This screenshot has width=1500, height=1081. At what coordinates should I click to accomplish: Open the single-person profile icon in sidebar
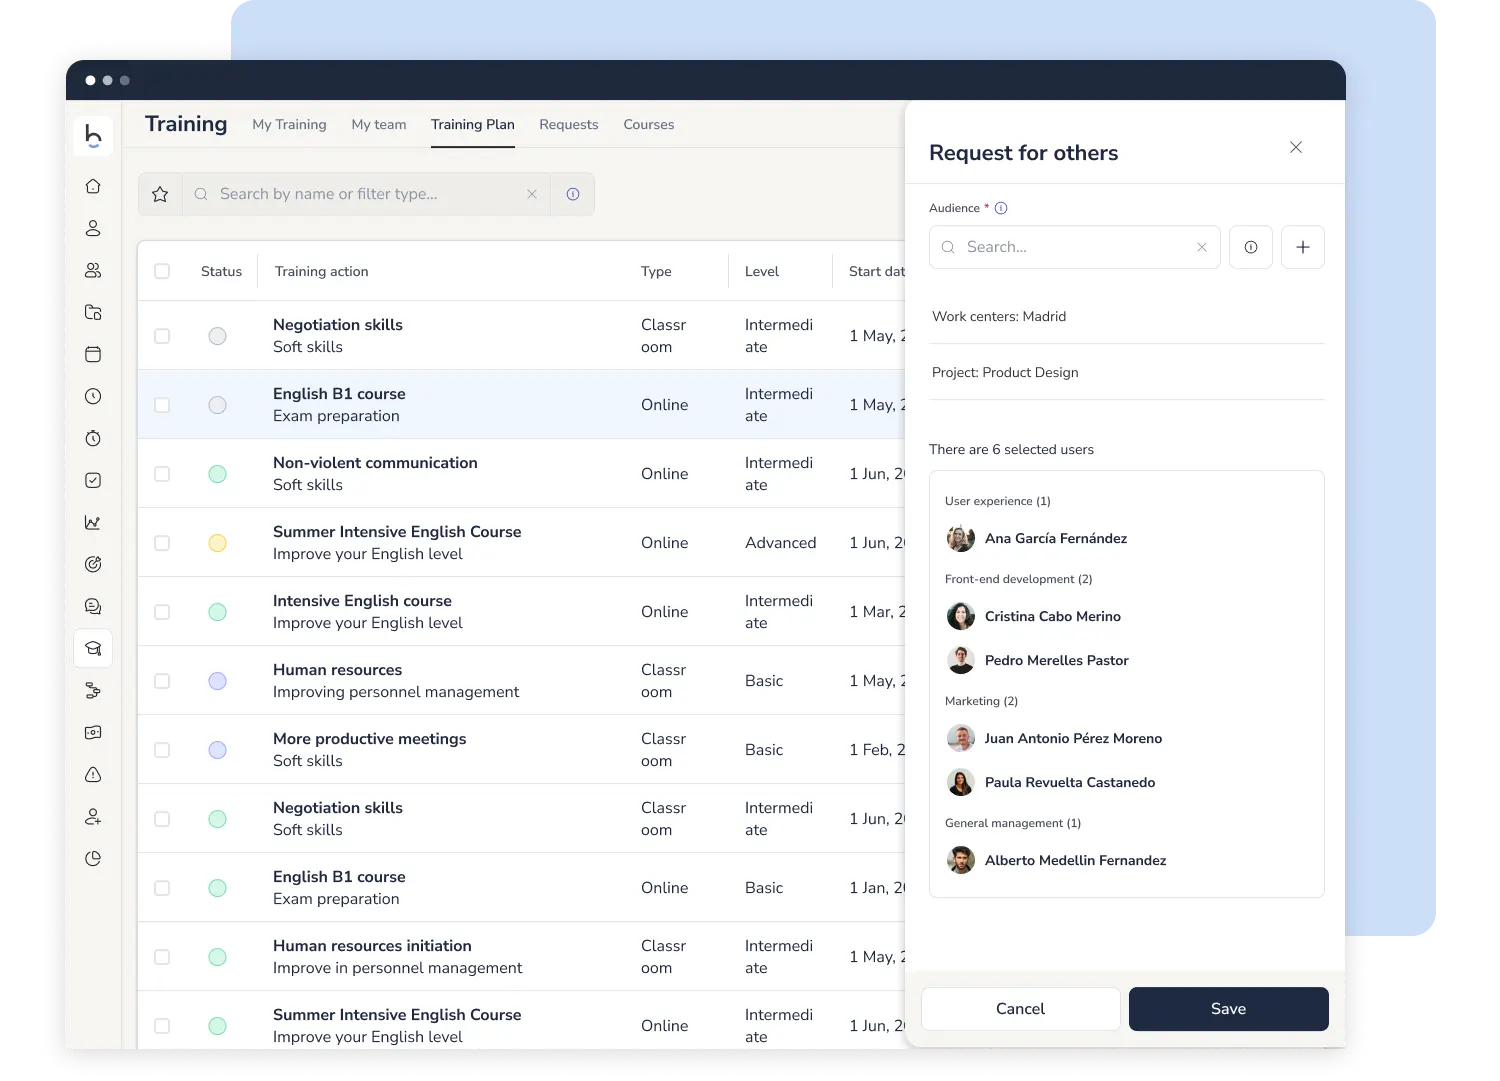tap(93, 228)
